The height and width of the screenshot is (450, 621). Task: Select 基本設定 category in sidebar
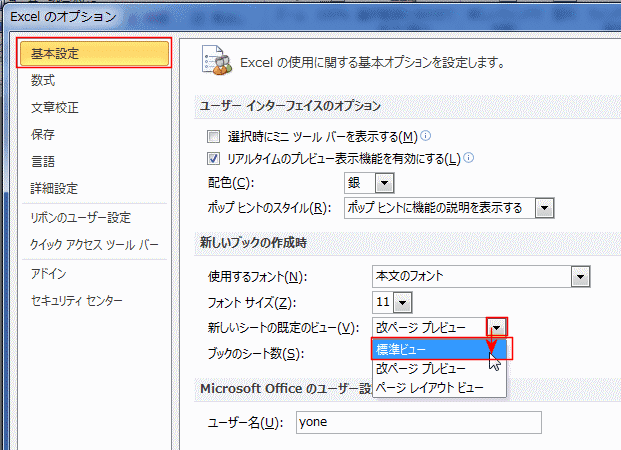click(94, 53)
